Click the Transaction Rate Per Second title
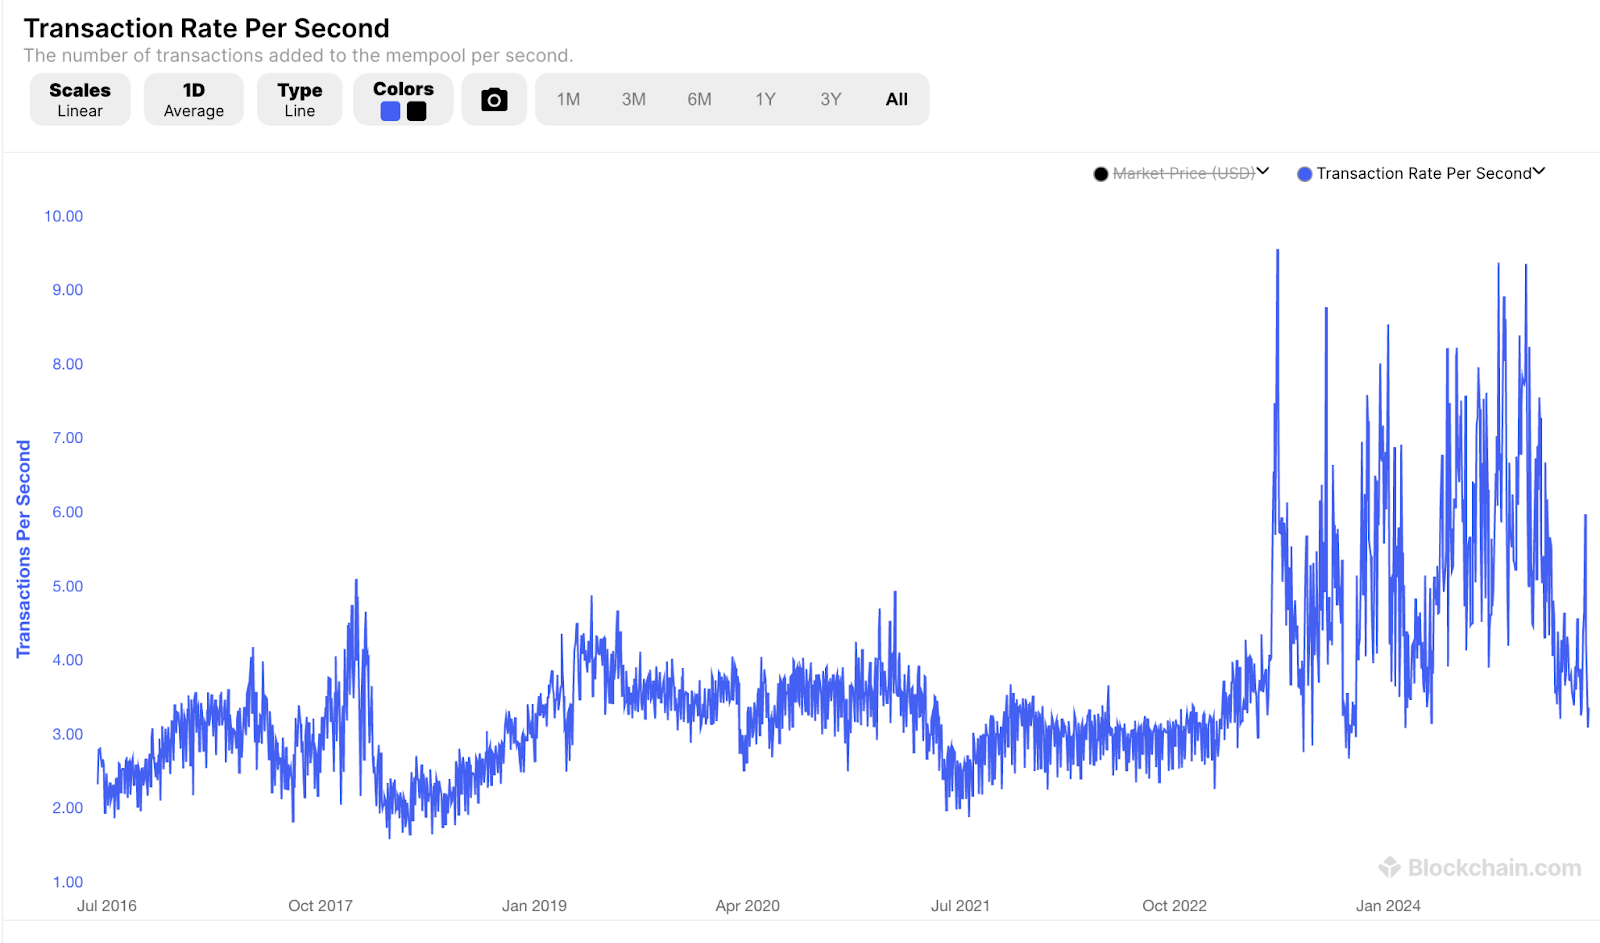Image resolution: width=1600 pixels, height=943 pixels. pyautogui.click(x=207, y=28)
